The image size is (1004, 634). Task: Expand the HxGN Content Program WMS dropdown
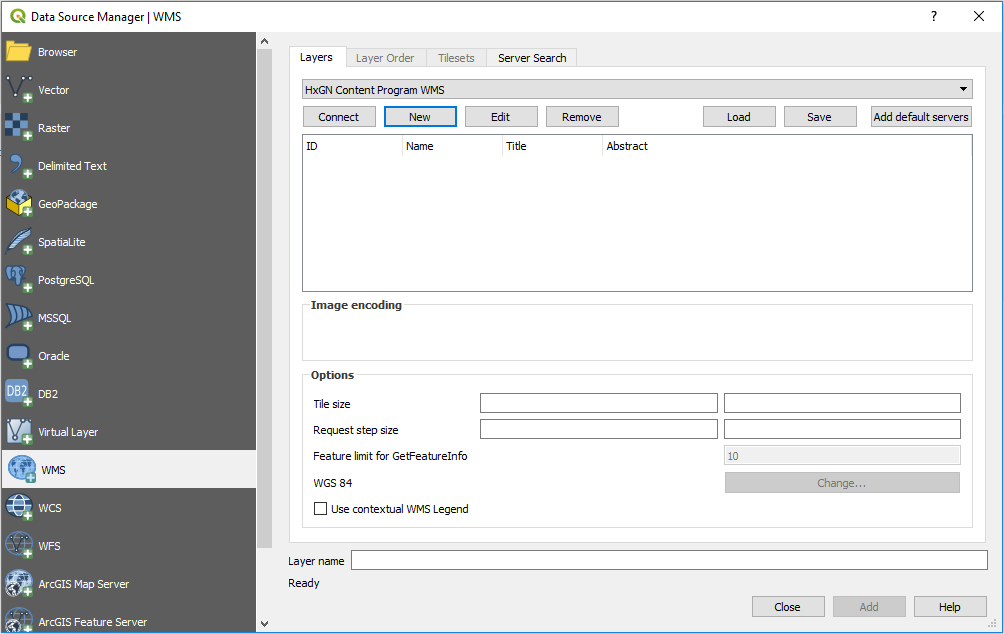(964, 90)
